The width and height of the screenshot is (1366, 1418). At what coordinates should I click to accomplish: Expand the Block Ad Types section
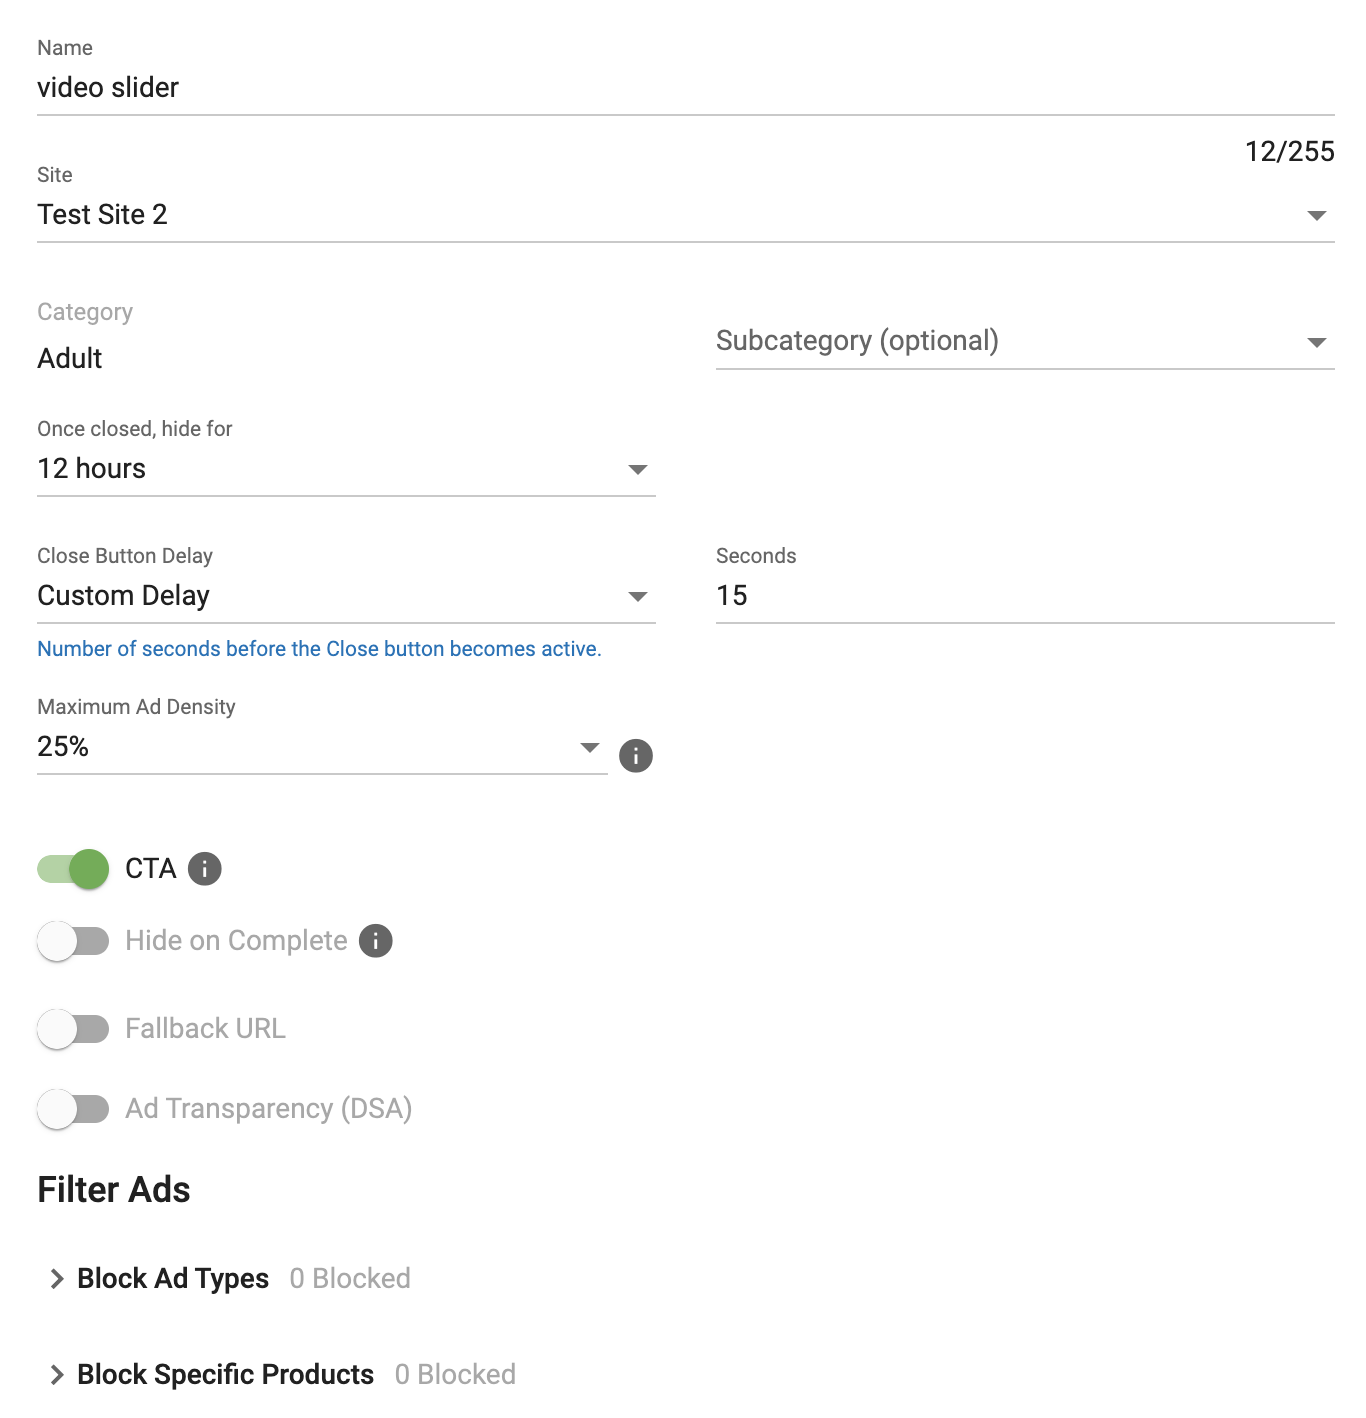tap(57, 1279)
